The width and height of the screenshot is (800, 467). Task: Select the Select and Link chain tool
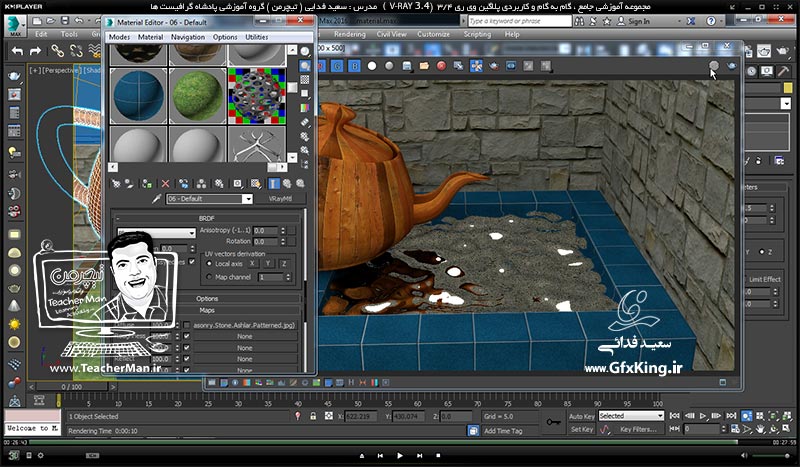coord(57,51)
